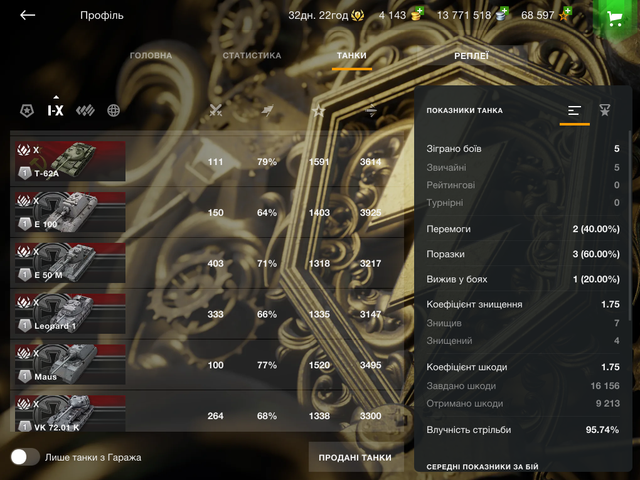
Task: Toggle Лише танки з Гаража switch
Action: [x=25, y=457]
